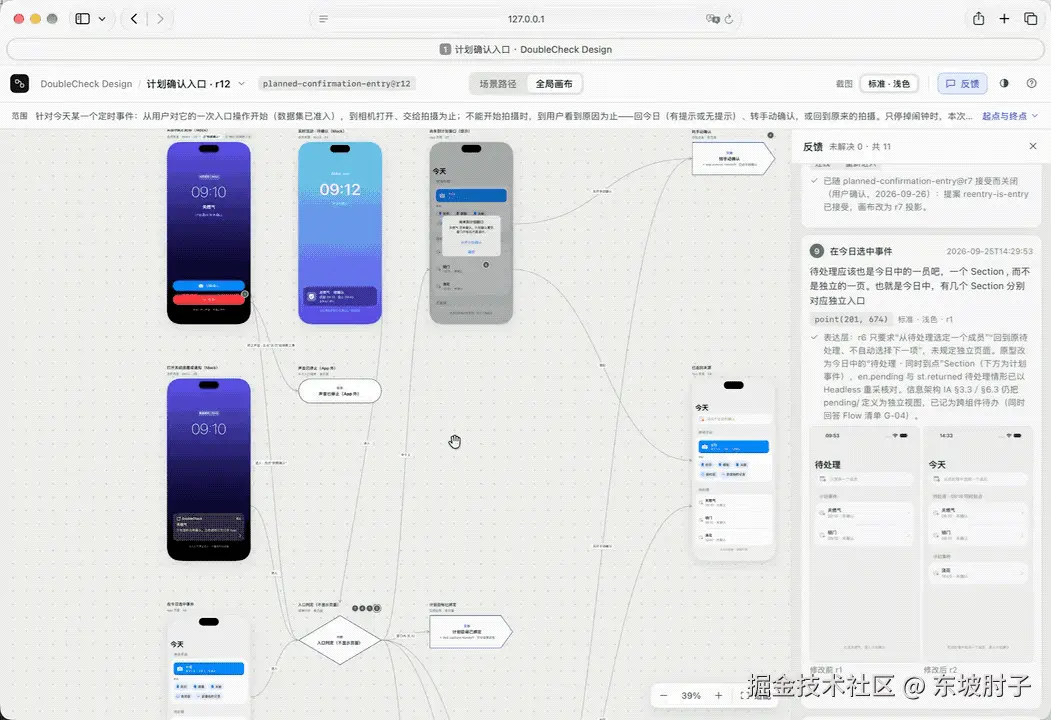Open the 今天 after-revision screenshot thumbnail

pyautogui.click(x=978, y=544)
